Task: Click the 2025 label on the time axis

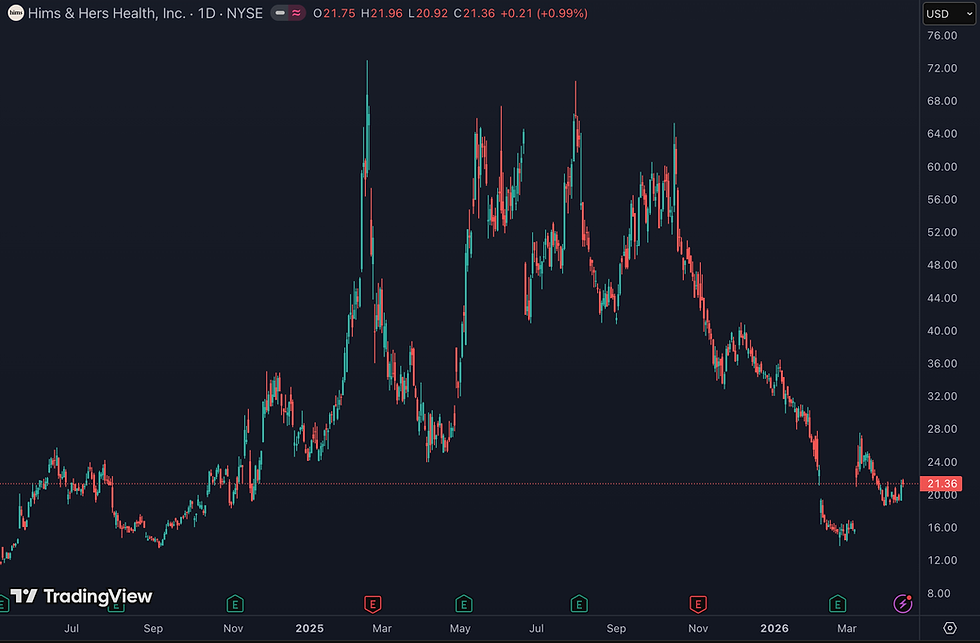Action: (x=309, y=628)
